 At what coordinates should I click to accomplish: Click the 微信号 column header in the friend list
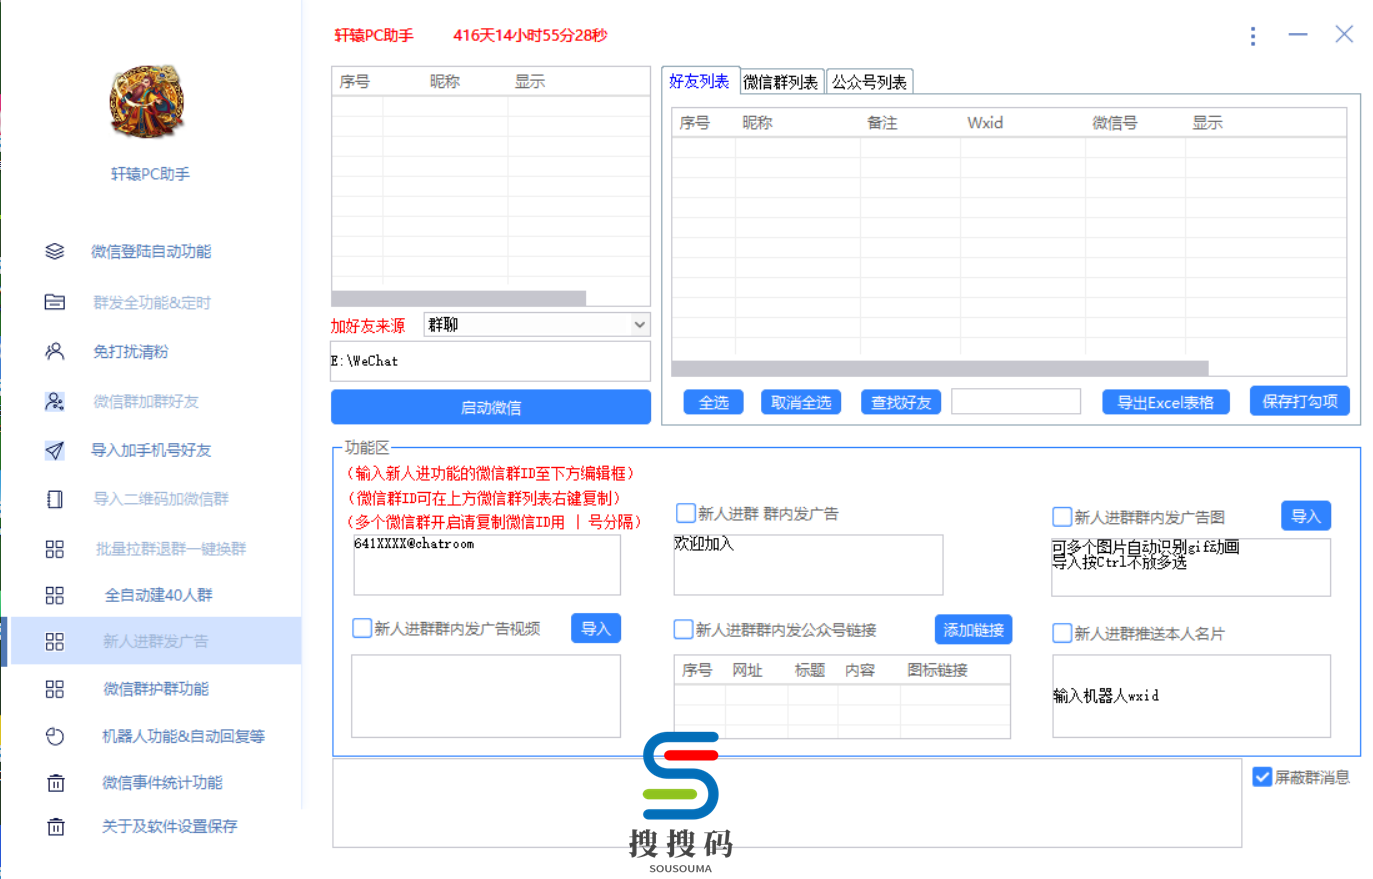(1114, 122)
